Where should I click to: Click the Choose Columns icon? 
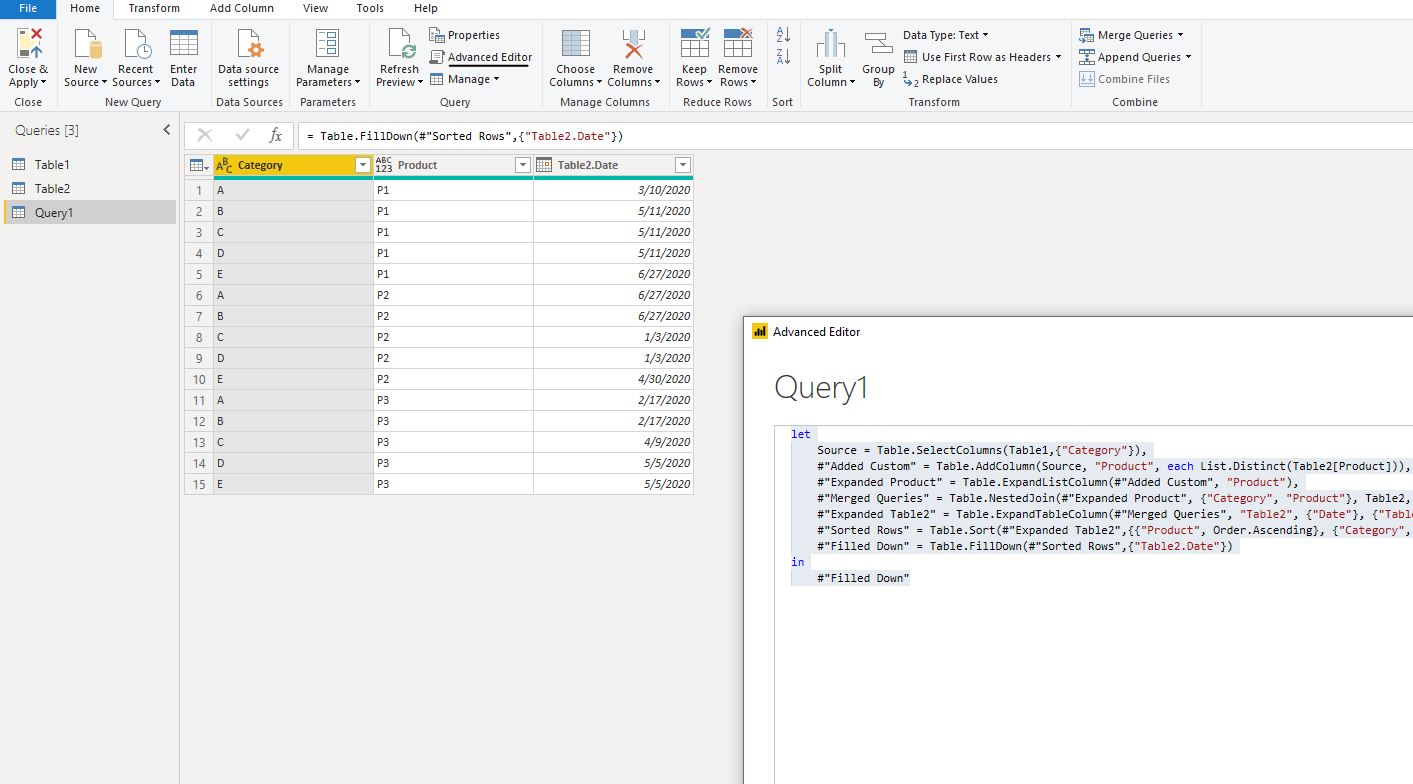(575, 44)
